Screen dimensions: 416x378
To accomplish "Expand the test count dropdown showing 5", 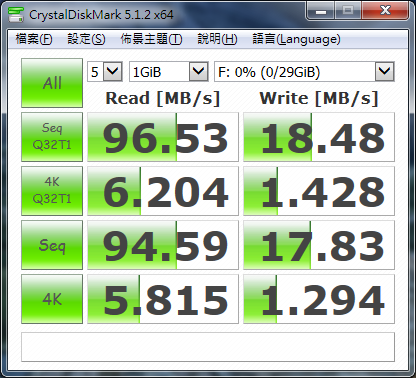I will click(x=113, y=71).
